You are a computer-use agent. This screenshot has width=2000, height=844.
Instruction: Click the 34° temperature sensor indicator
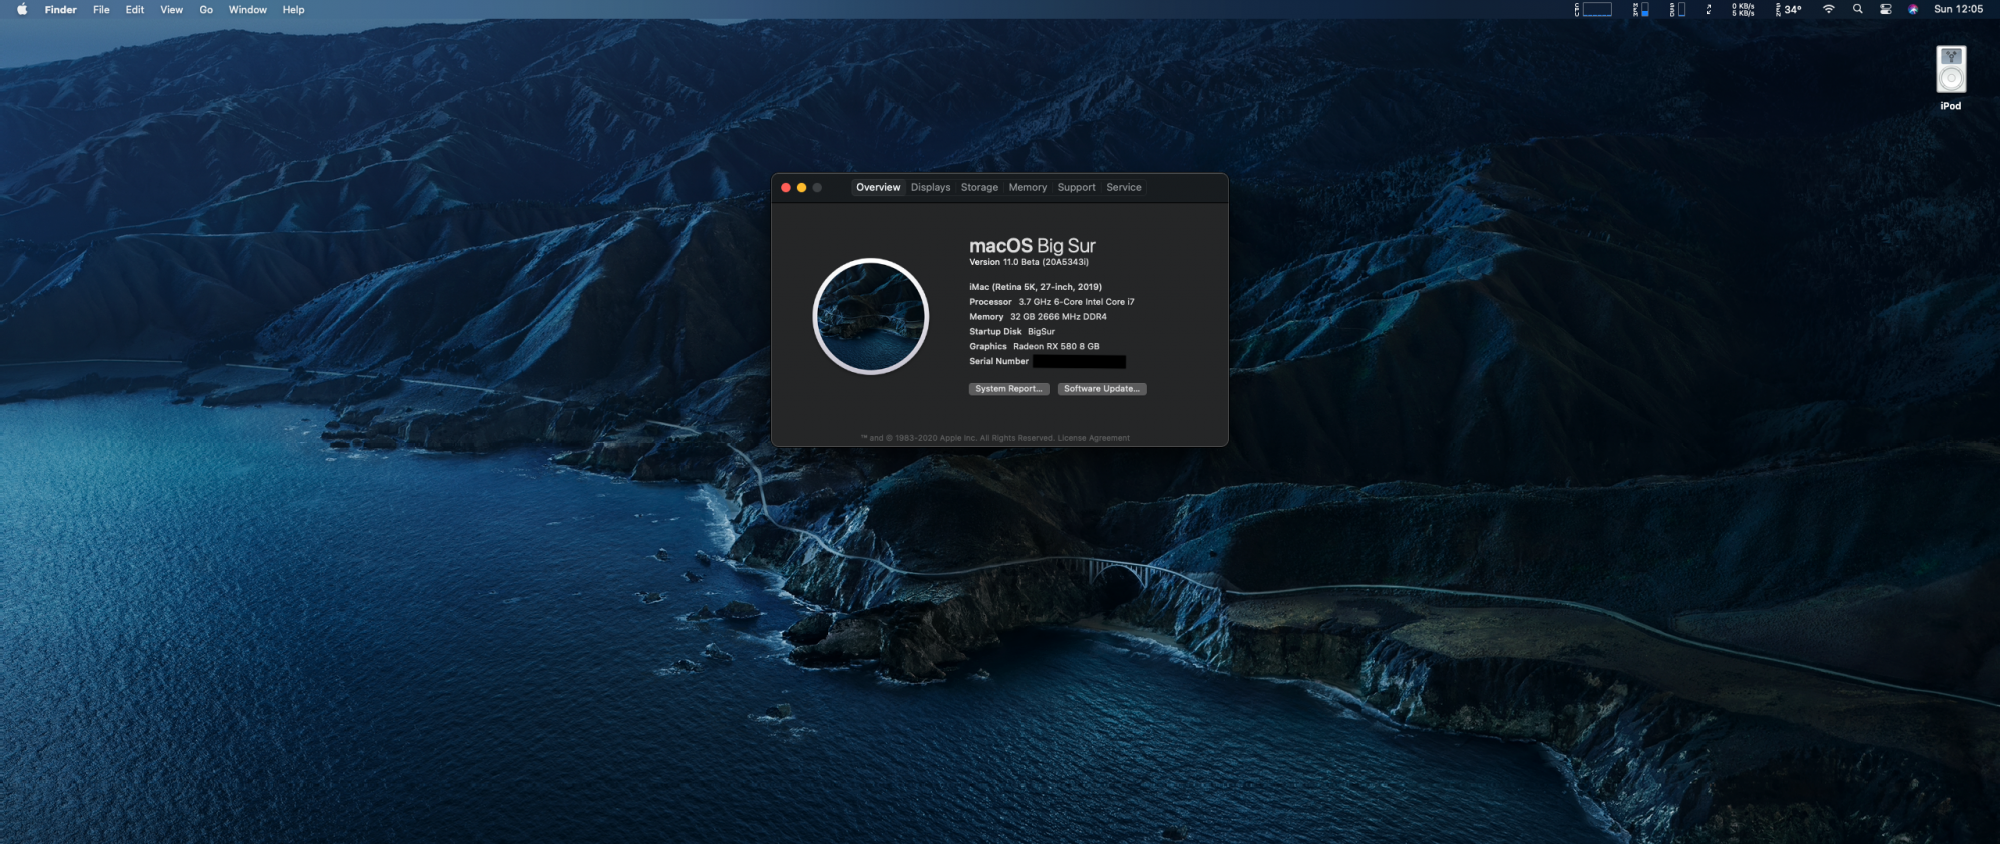click(1789, 9)
